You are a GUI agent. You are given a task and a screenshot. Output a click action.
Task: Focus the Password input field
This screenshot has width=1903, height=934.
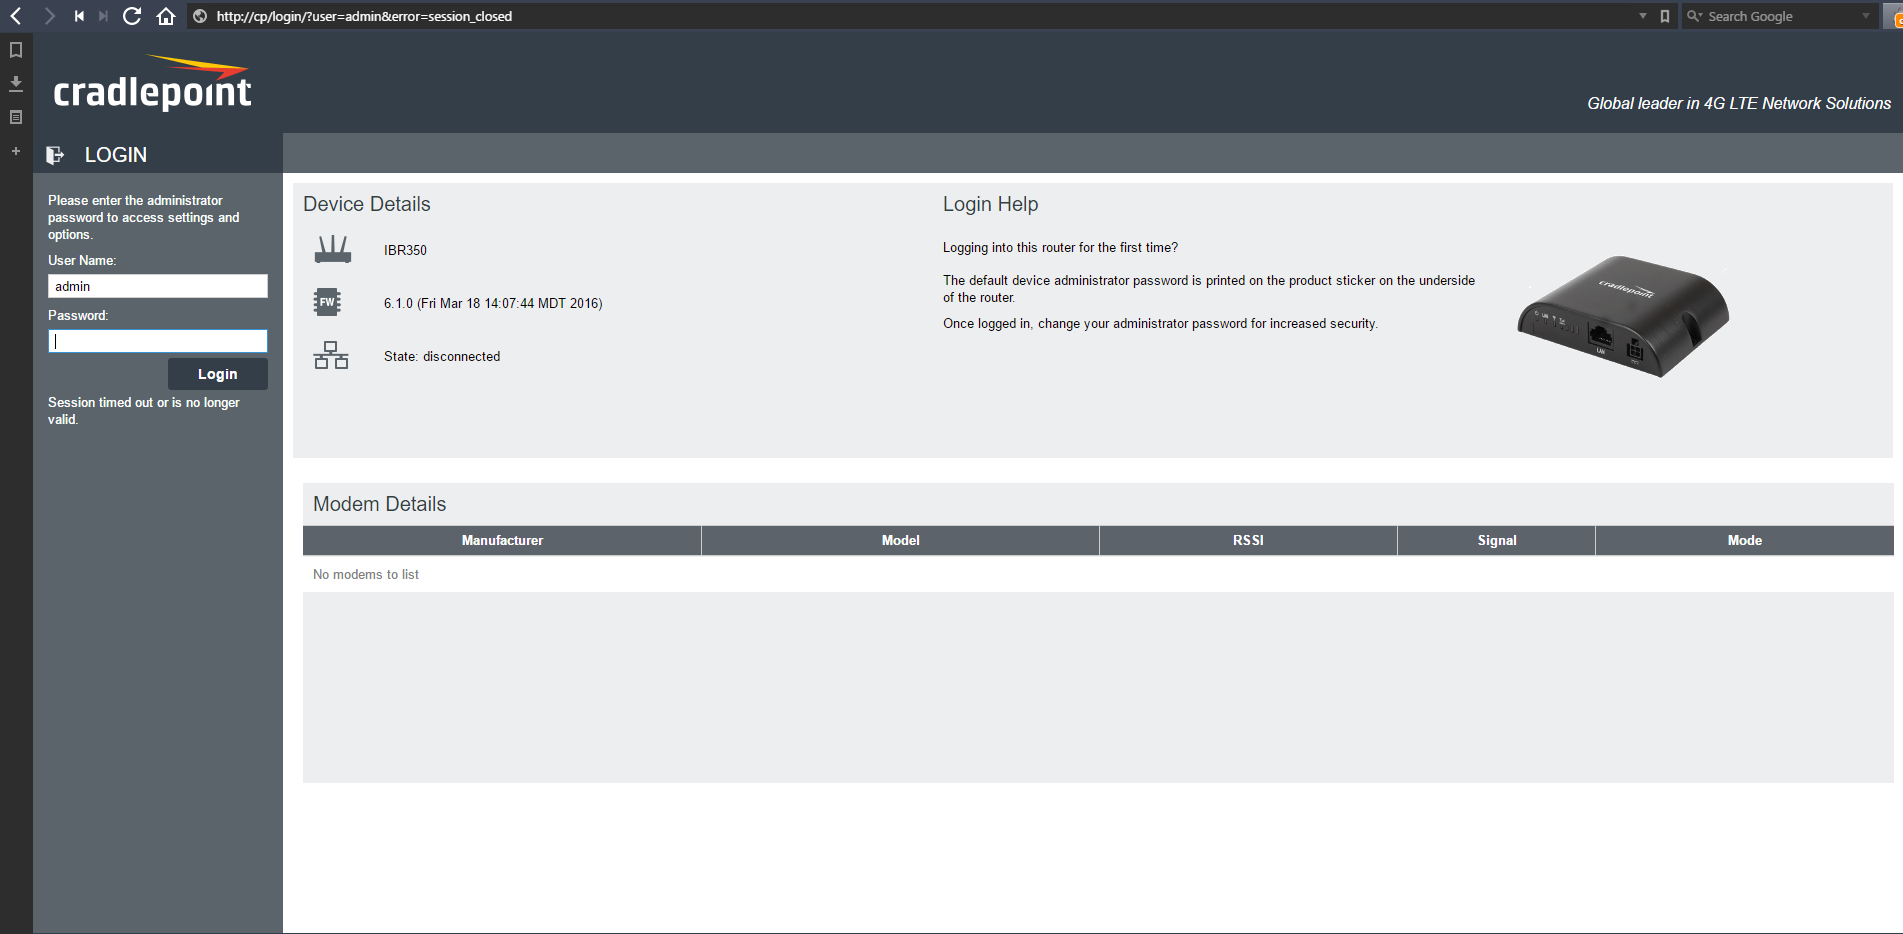click(x=158, y=341)
